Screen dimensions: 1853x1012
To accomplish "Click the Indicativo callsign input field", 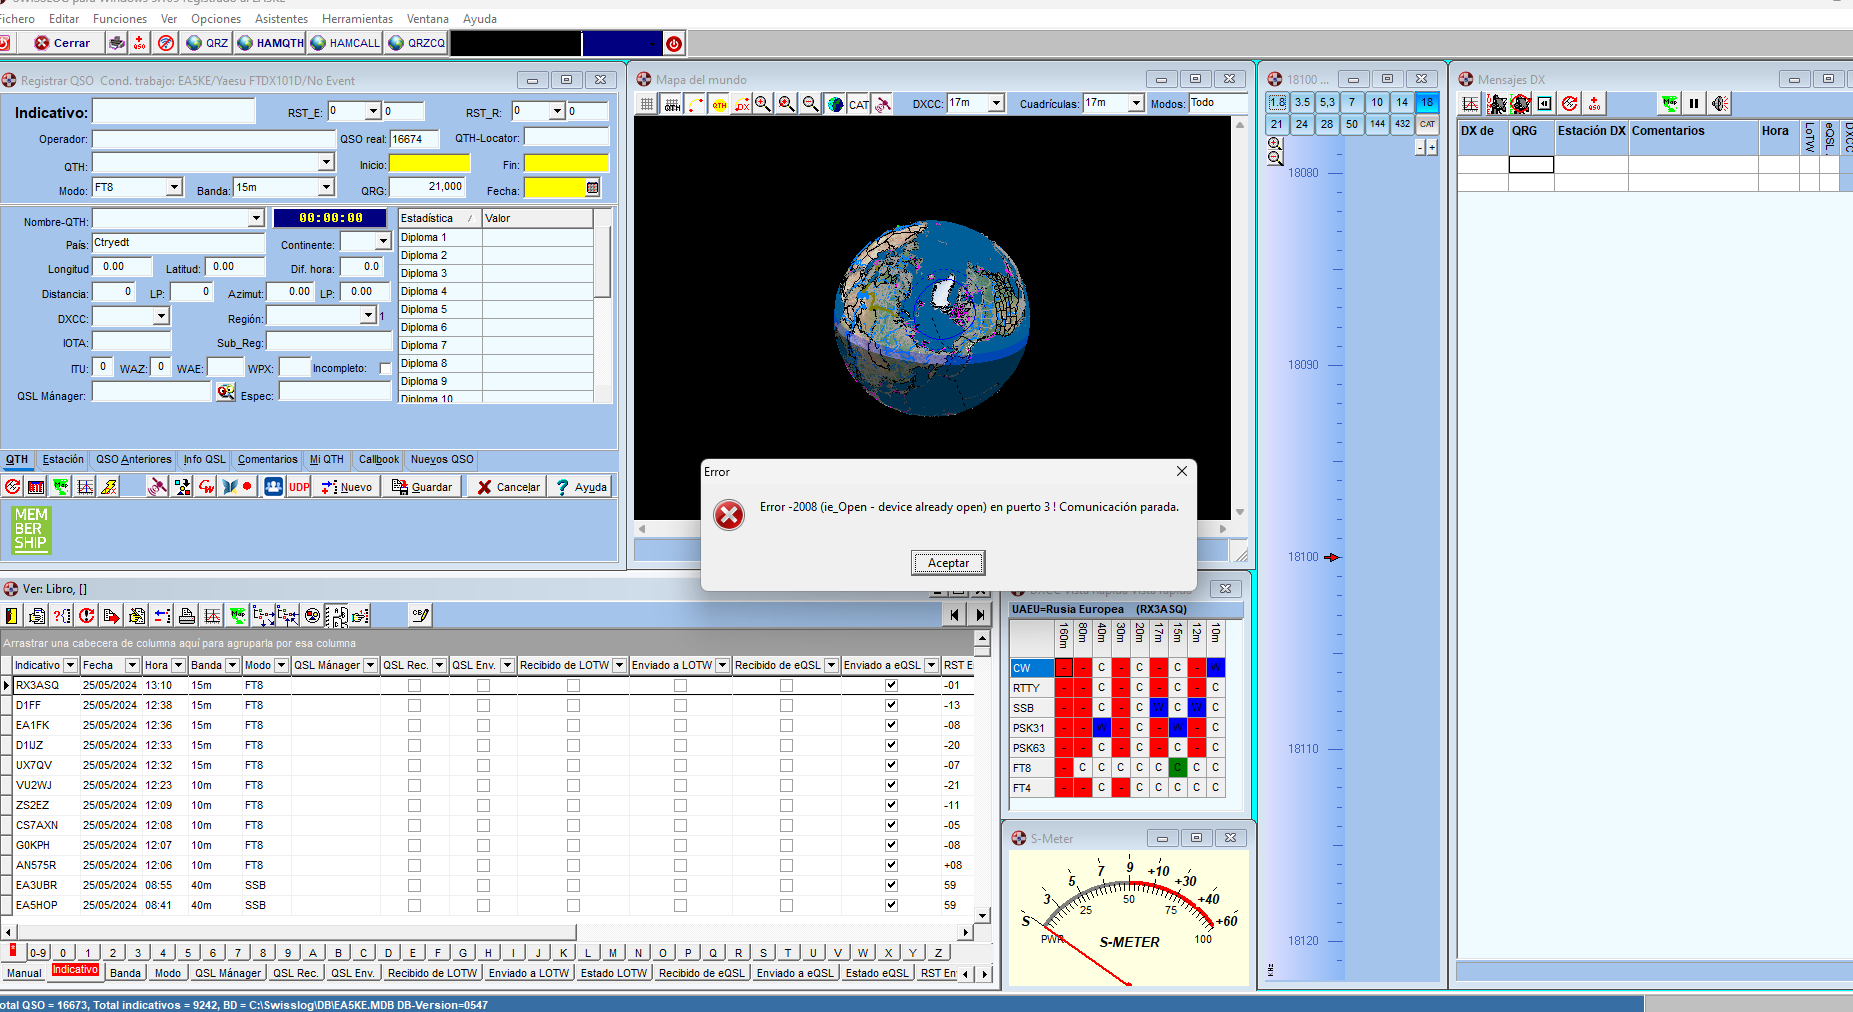I will point(174,112).
